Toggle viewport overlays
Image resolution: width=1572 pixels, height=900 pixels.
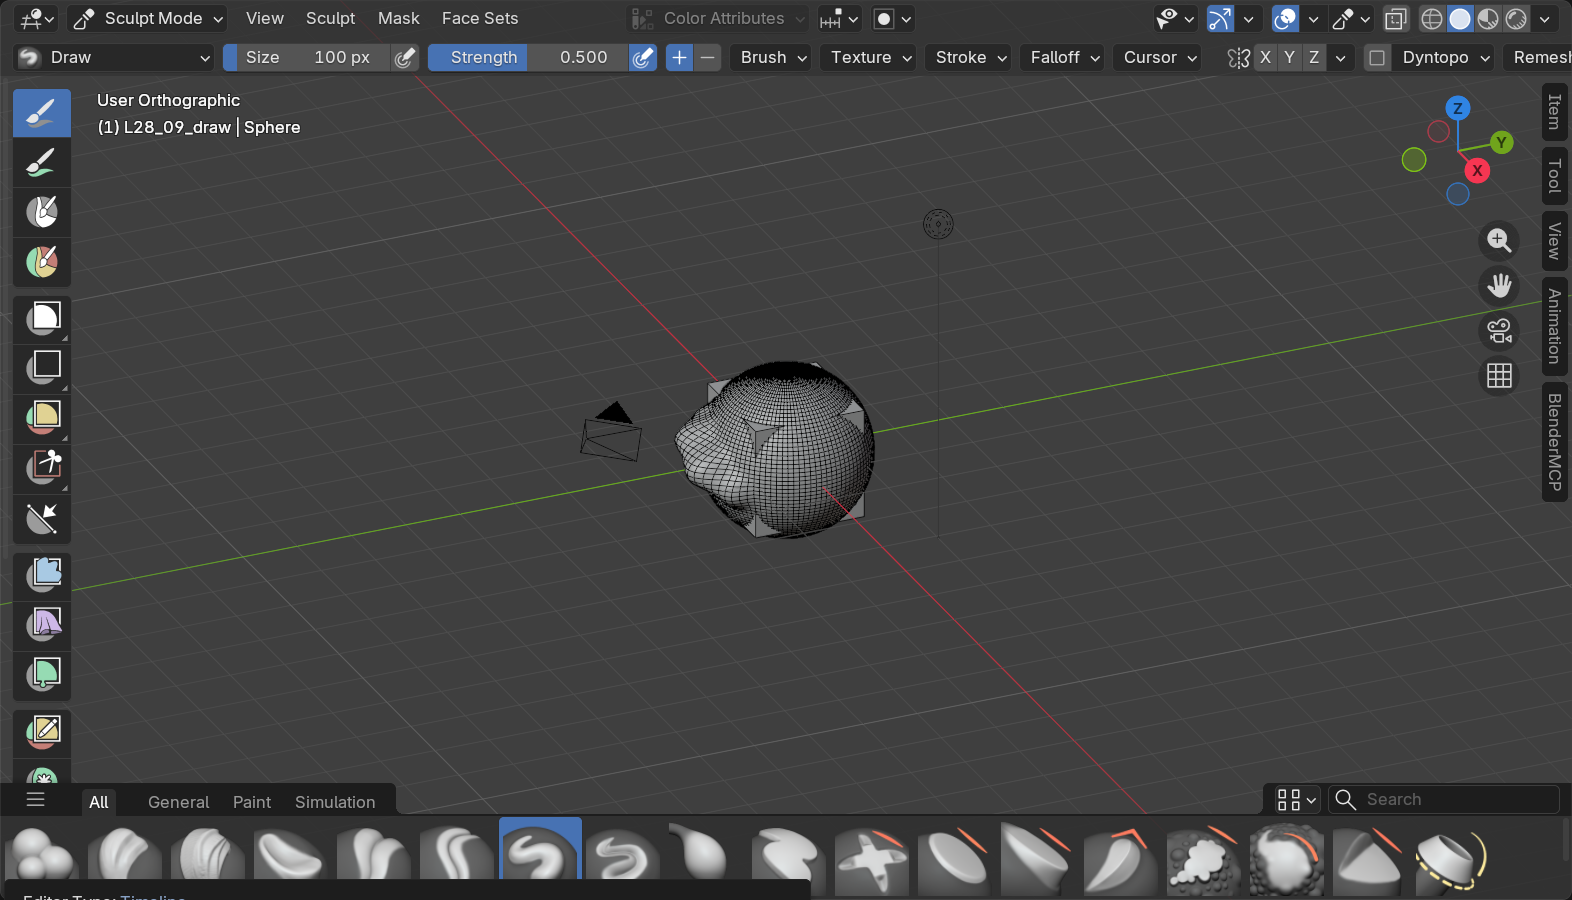pyautogui.click(x=1285, y=18)
